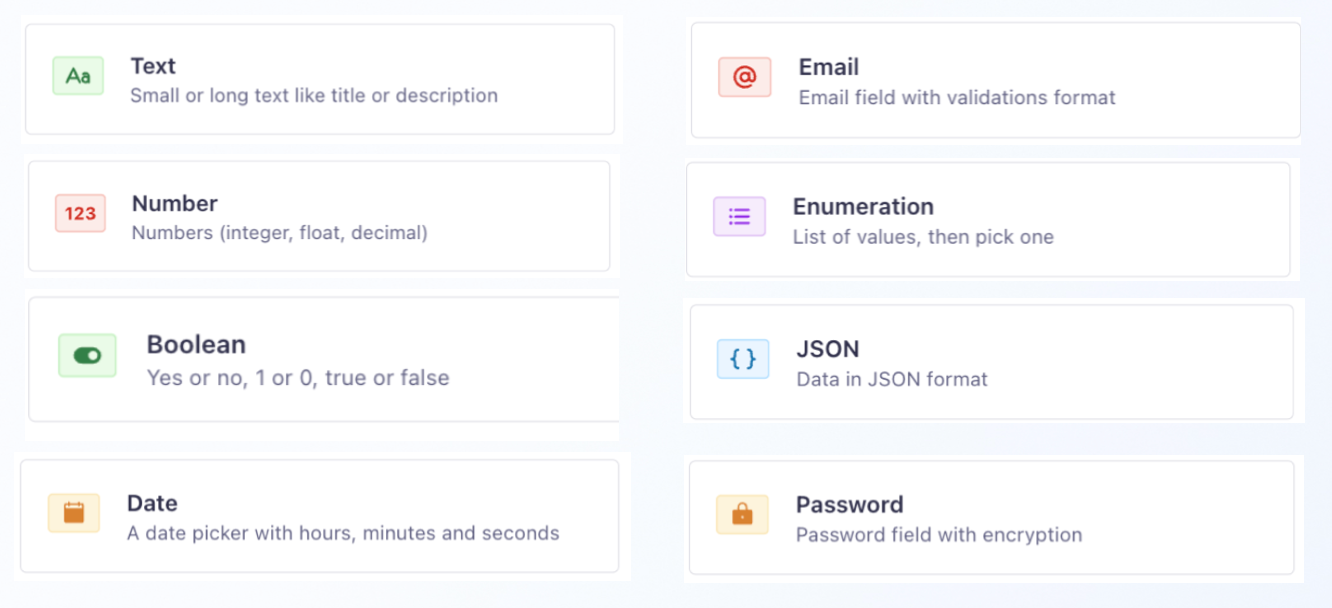Click the red @ Email icon
The height and width of the screenshot is (608, 1332).
(744, 77)
